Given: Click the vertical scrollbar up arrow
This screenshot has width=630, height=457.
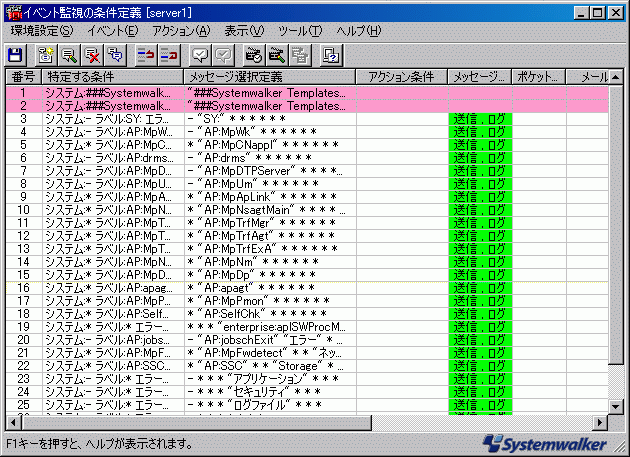Looking at the screenshot, I should pyautogui.click(x=616, y=77).
